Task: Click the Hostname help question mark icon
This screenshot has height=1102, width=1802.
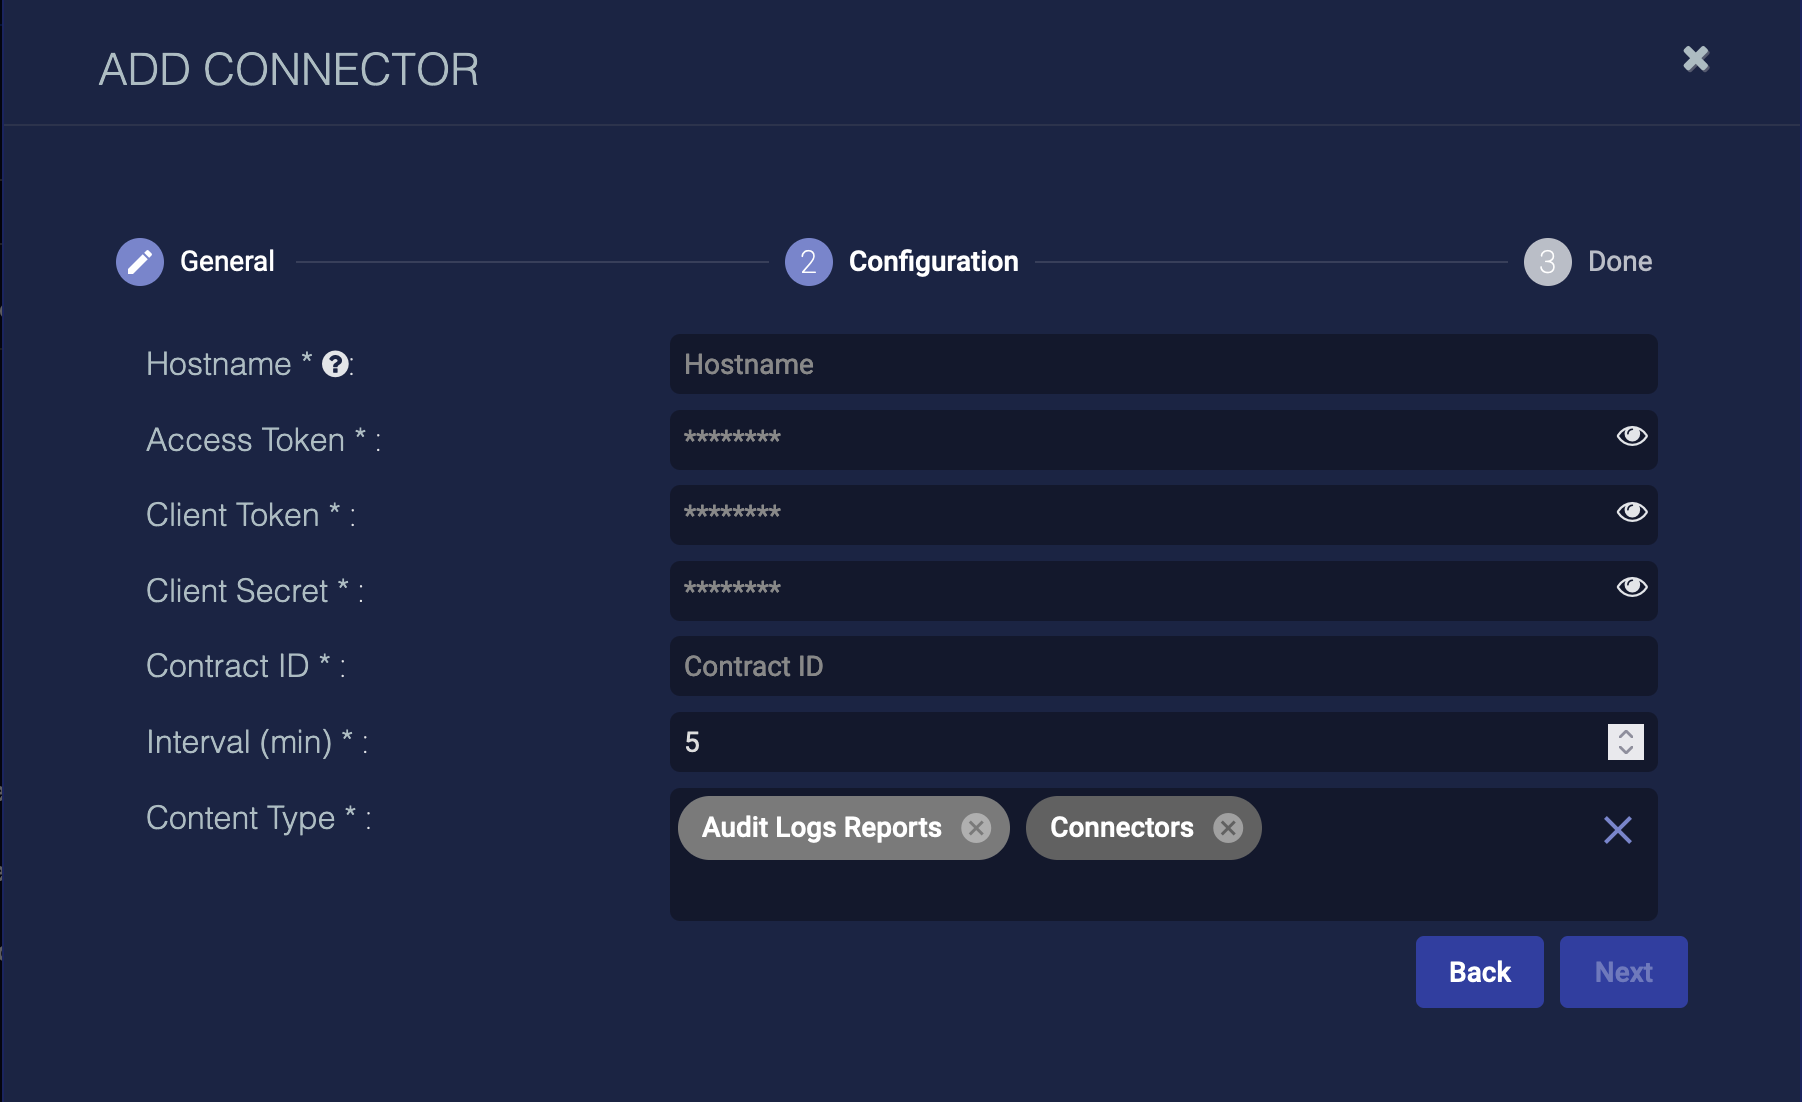Action: click(336, 365)
